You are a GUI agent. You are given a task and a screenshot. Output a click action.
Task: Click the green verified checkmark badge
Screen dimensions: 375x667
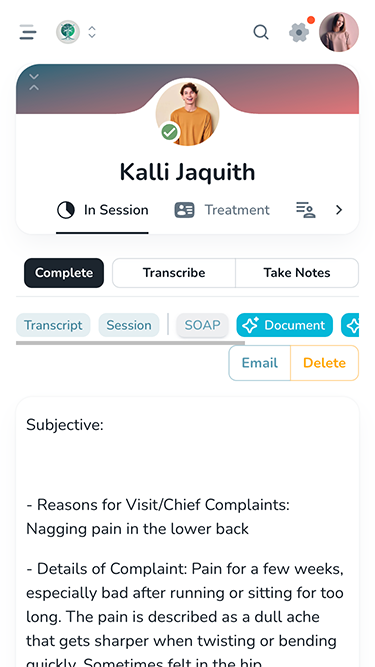170,133
